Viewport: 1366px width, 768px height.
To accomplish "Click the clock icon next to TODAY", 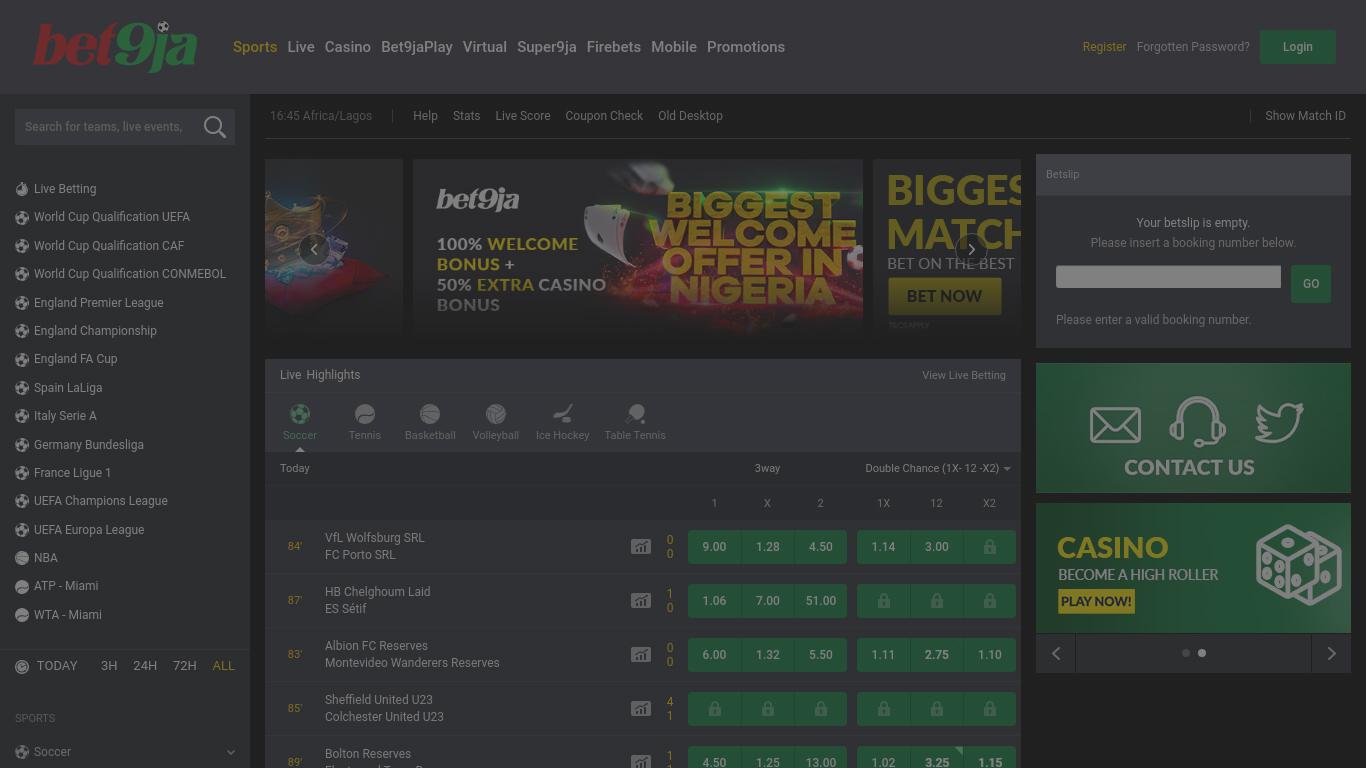I will 22,667.
